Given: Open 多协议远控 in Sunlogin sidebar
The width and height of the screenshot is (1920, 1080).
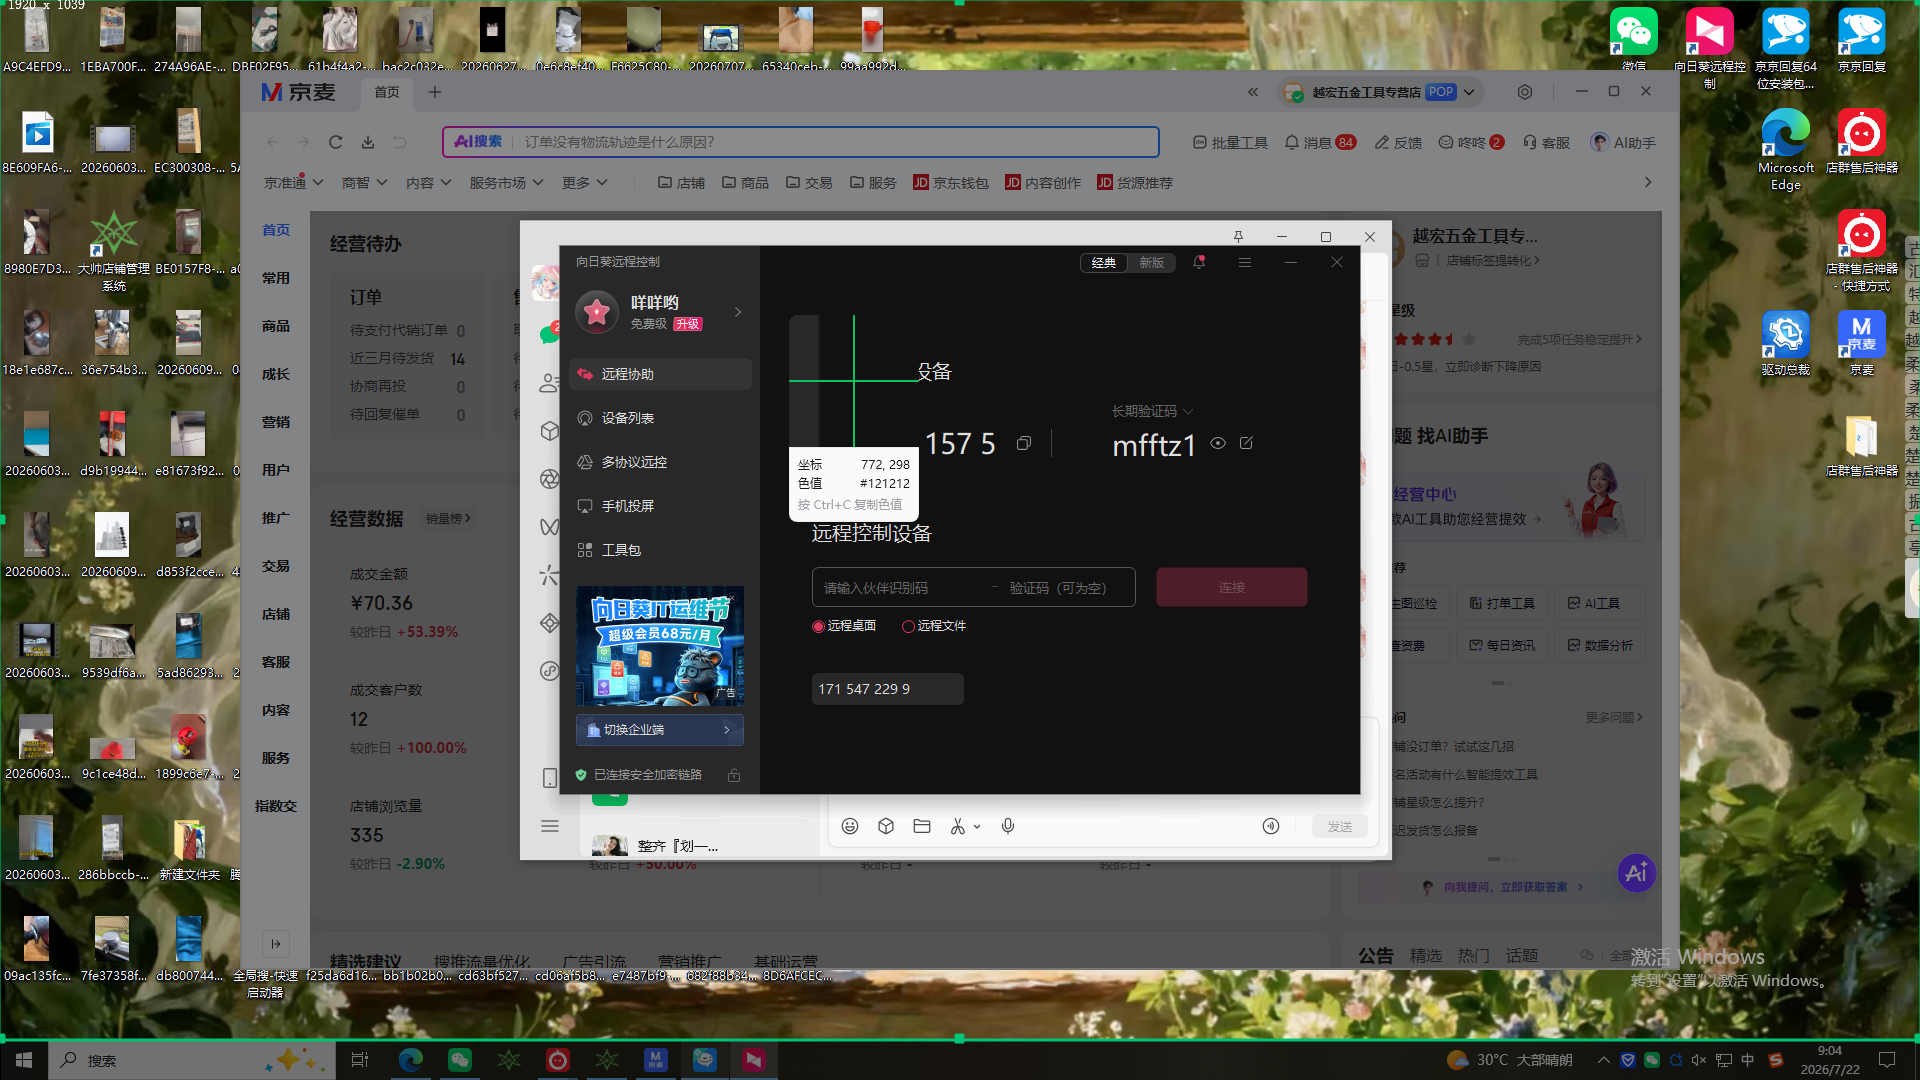Looking at the screenshot, I should (660, 462).
